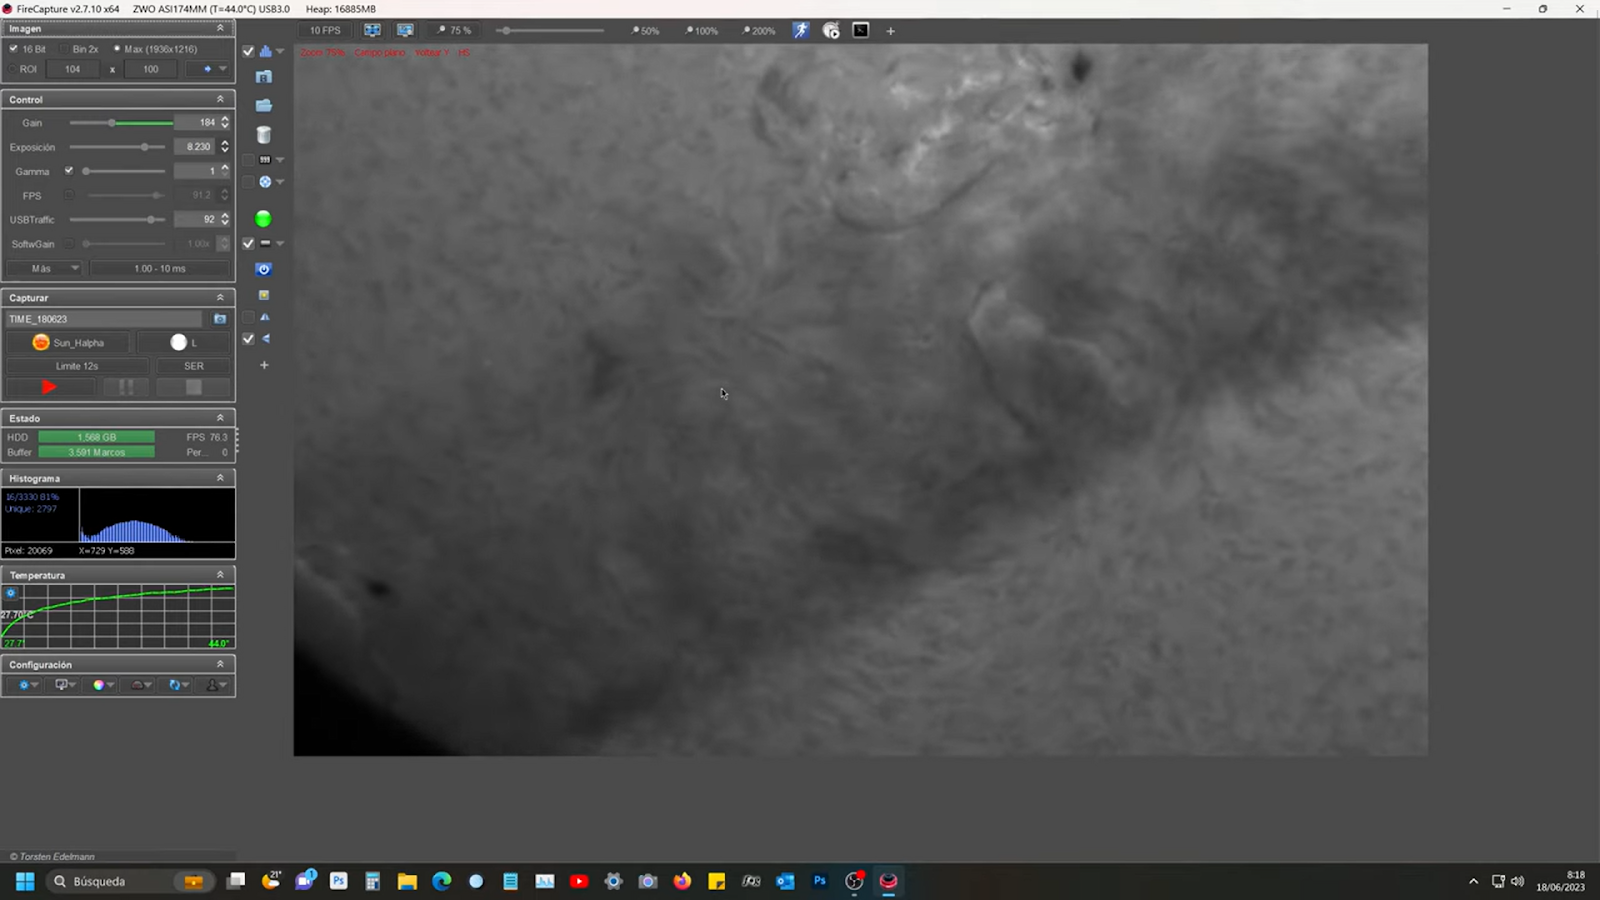Click the globe with play arrow icon
Image resolution: width=1600 pixels, height=900 pixels.
[x=831, y=30]
